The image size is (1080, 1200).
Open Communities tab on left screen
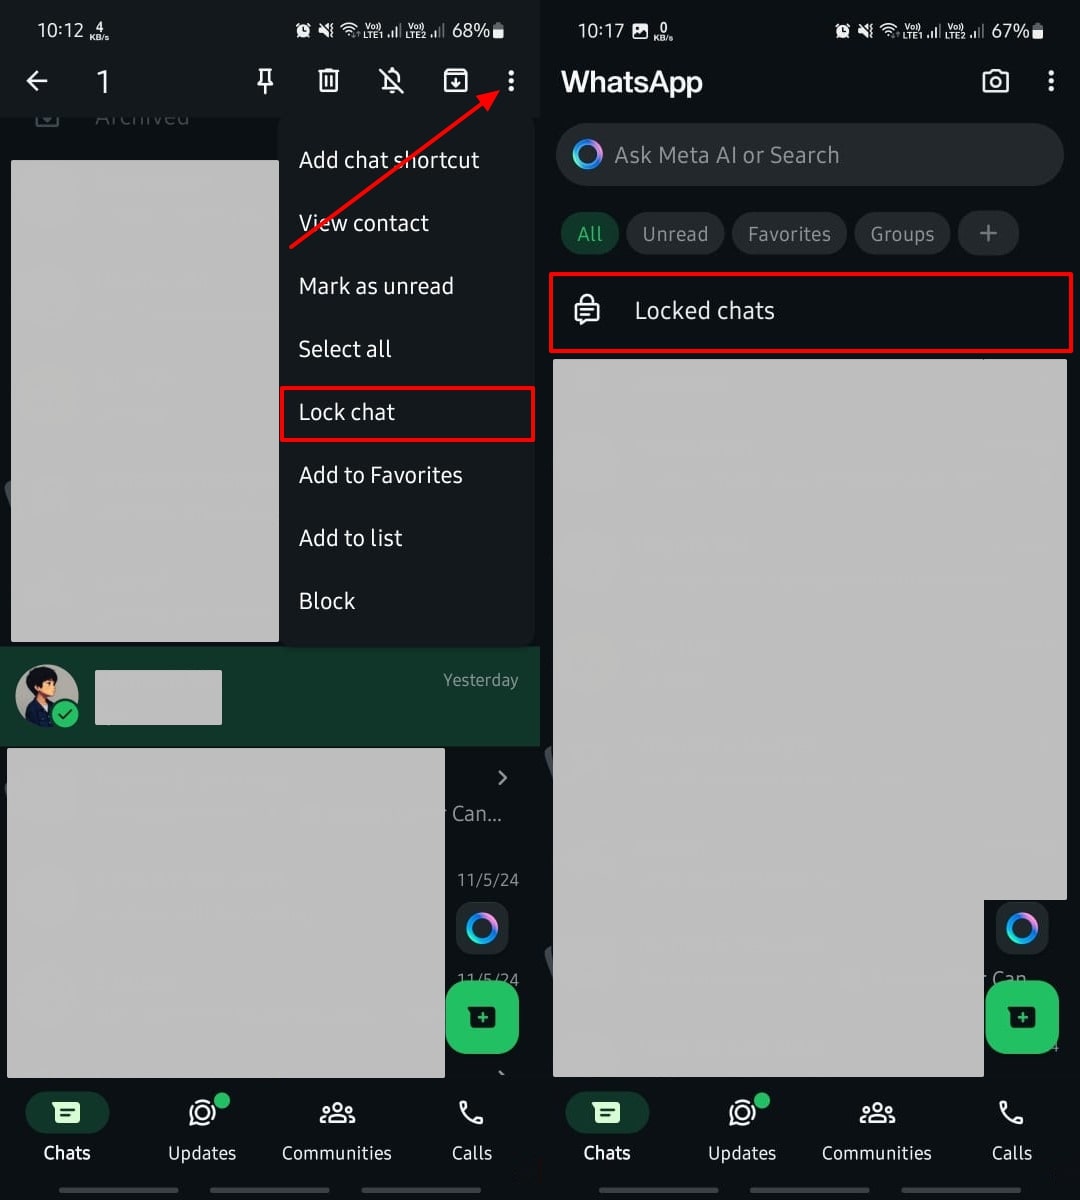click(x=337, y=1130)
